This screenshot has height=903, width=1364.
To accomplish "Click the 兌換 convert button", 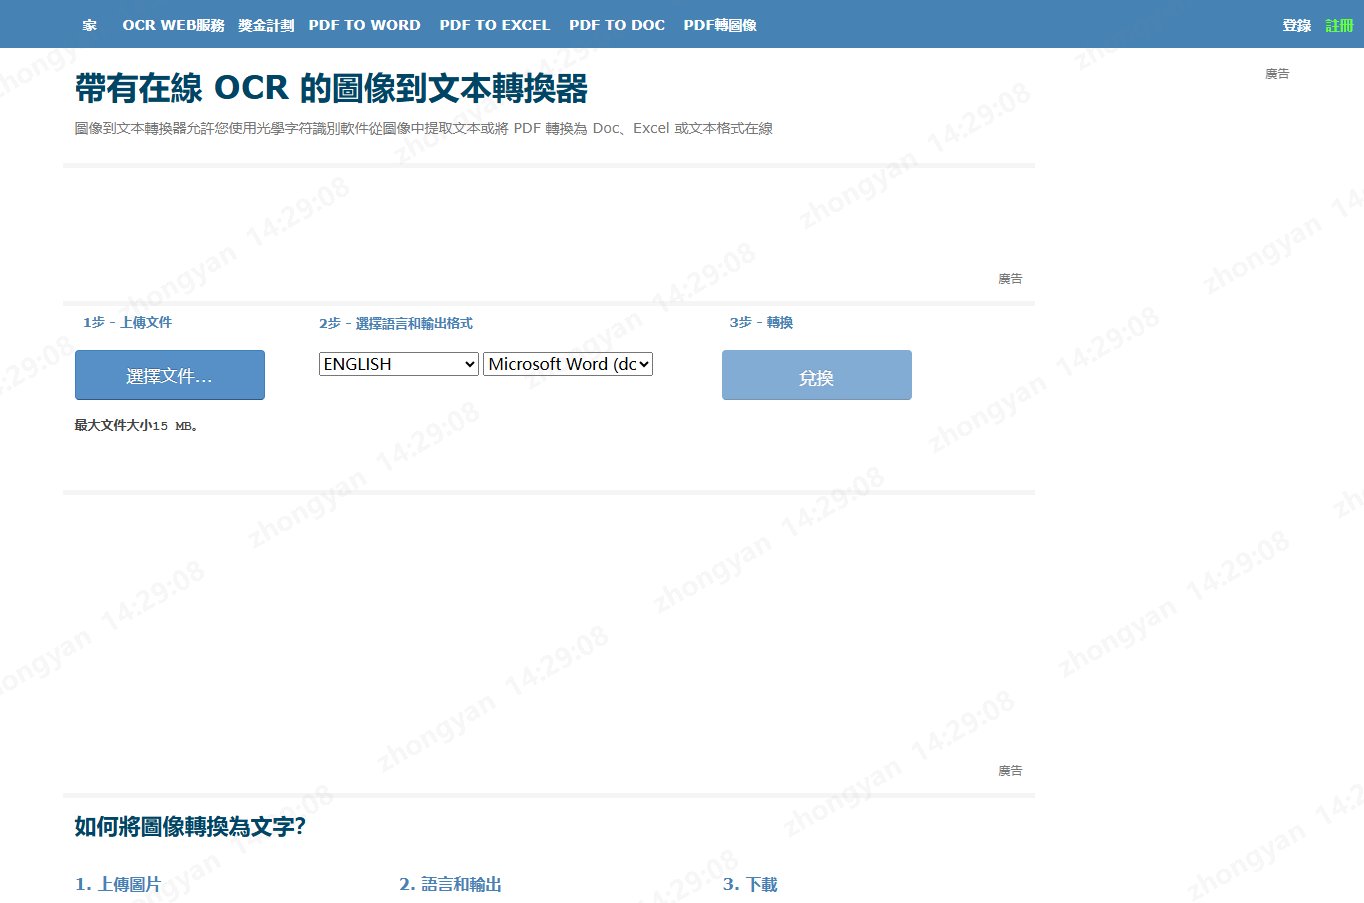I will 817,375.
